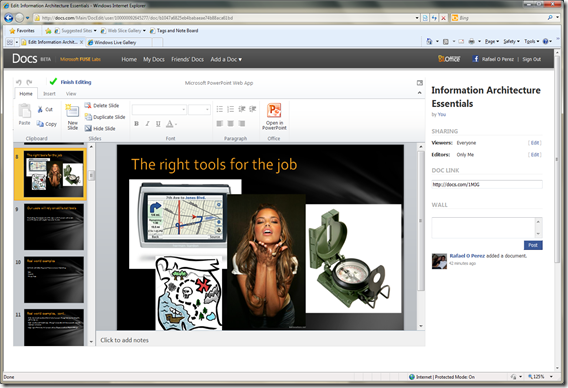
Task: Collapse the ribbon with the chevron
Action: pos(419,93)
